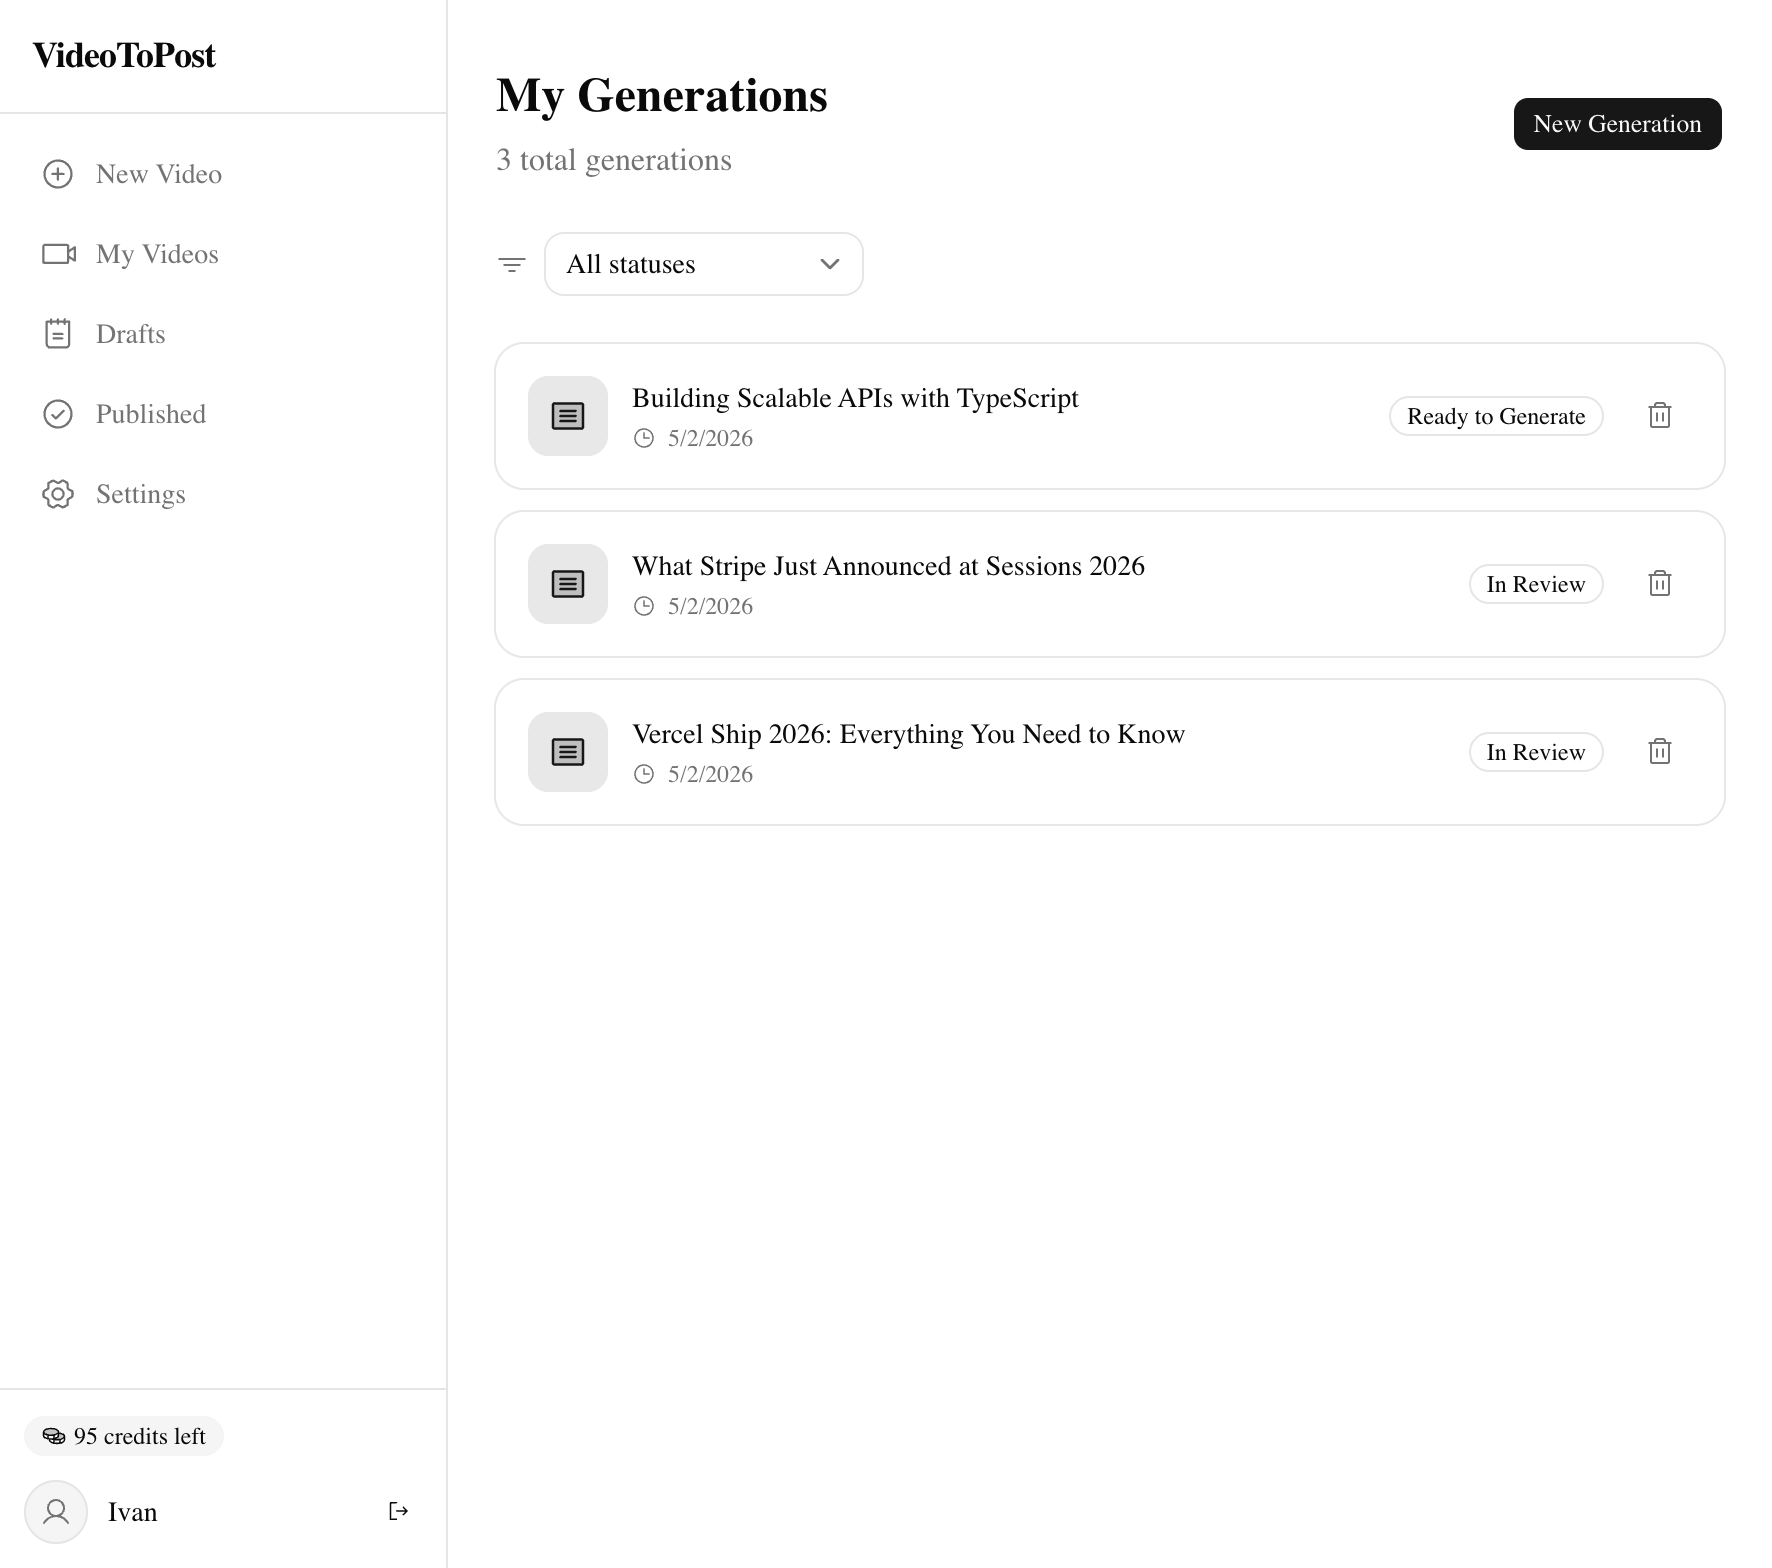Delete the Building Scalable APIs generation
The width and height of the screenshot is (1772, 1568).
(1660, 416)
